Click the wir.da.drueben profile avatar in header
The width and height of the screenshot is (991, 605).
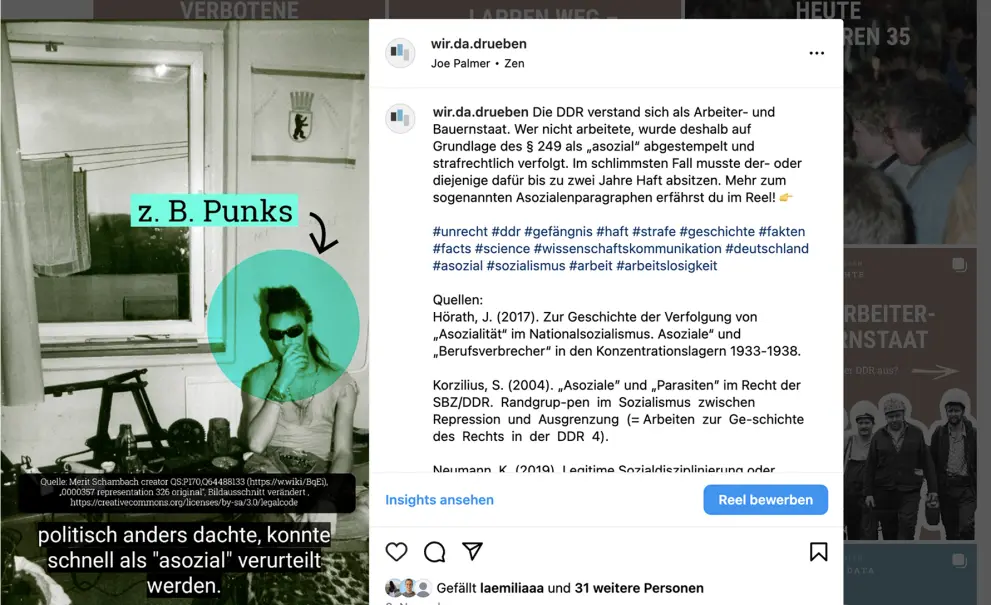point(400,52)
